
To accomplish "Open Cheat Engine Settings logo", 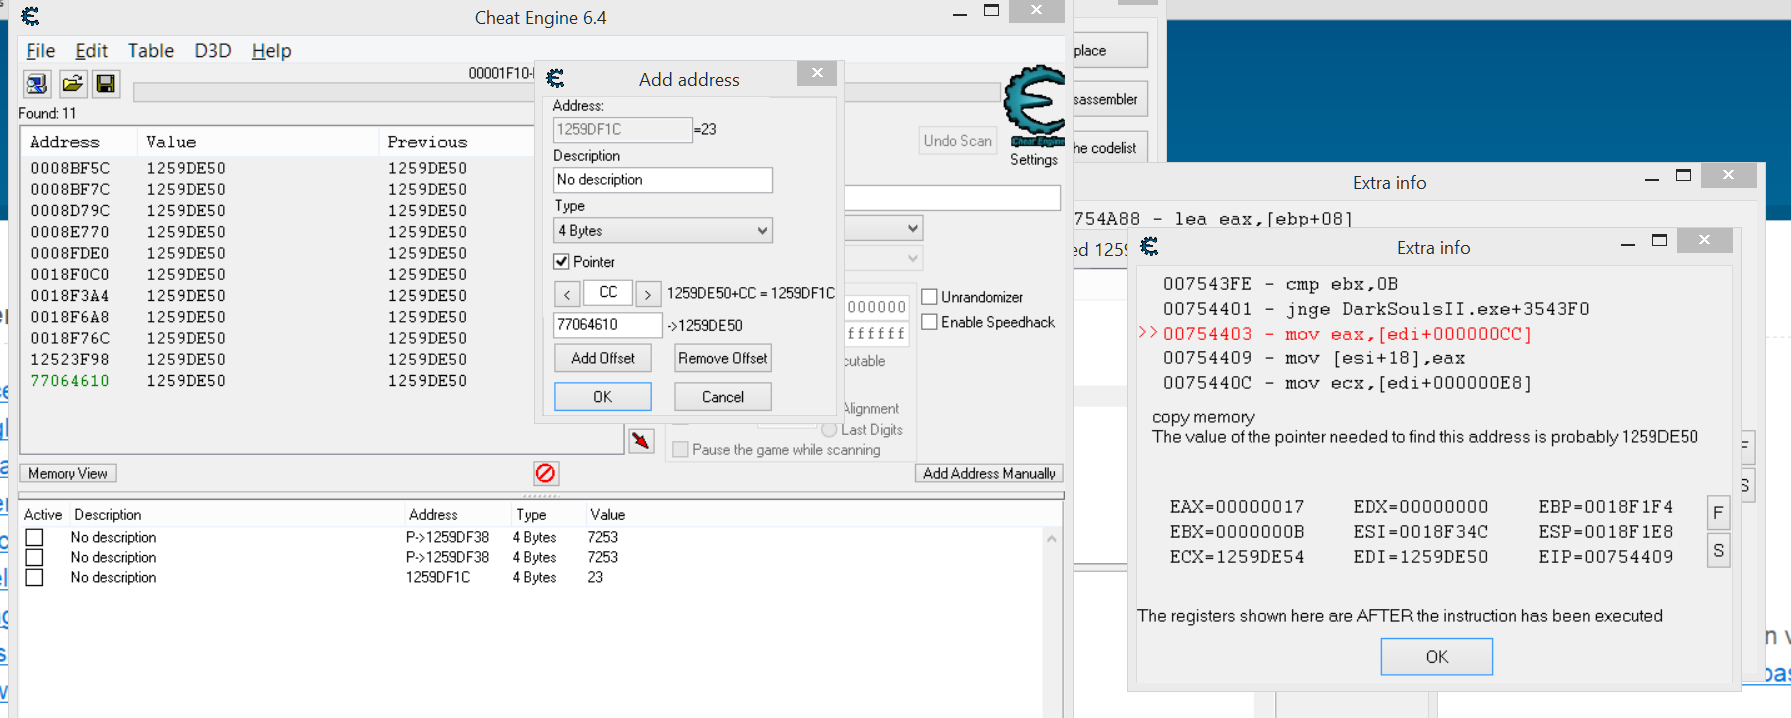I will [x=1034, y=108].
